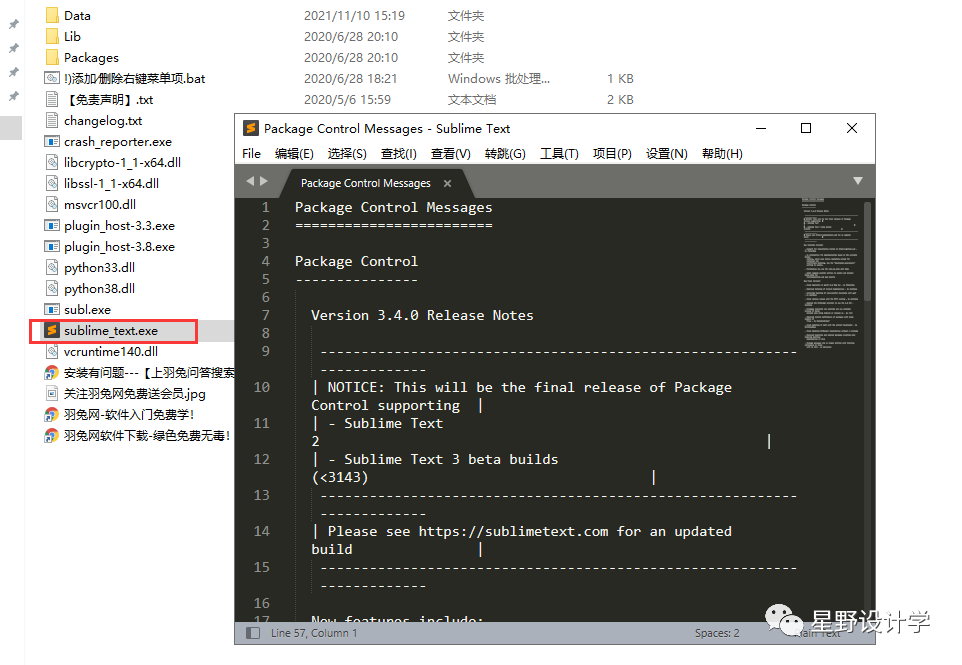This screenshot has width=962, height=665.
Task: Select the sublime_text.exe file name
Action: pos(111,331)
